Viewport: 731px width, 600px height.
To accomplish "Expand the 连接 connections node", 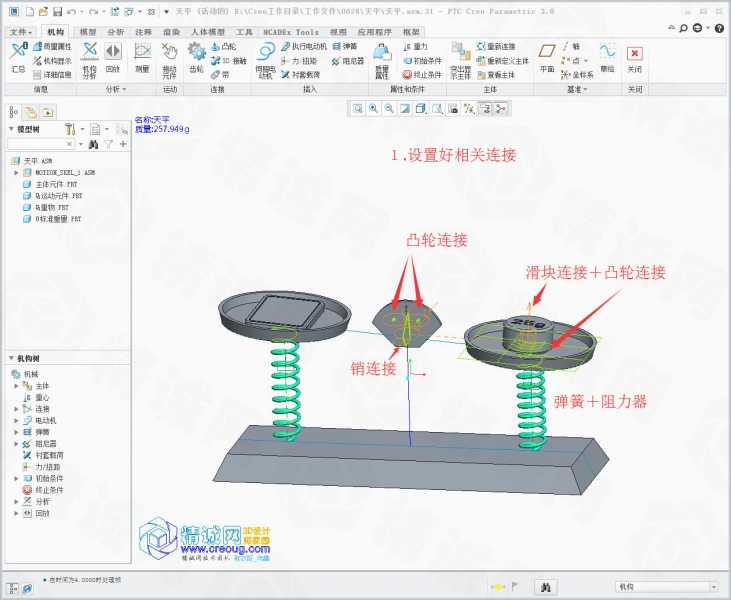I will pos(16,409).
